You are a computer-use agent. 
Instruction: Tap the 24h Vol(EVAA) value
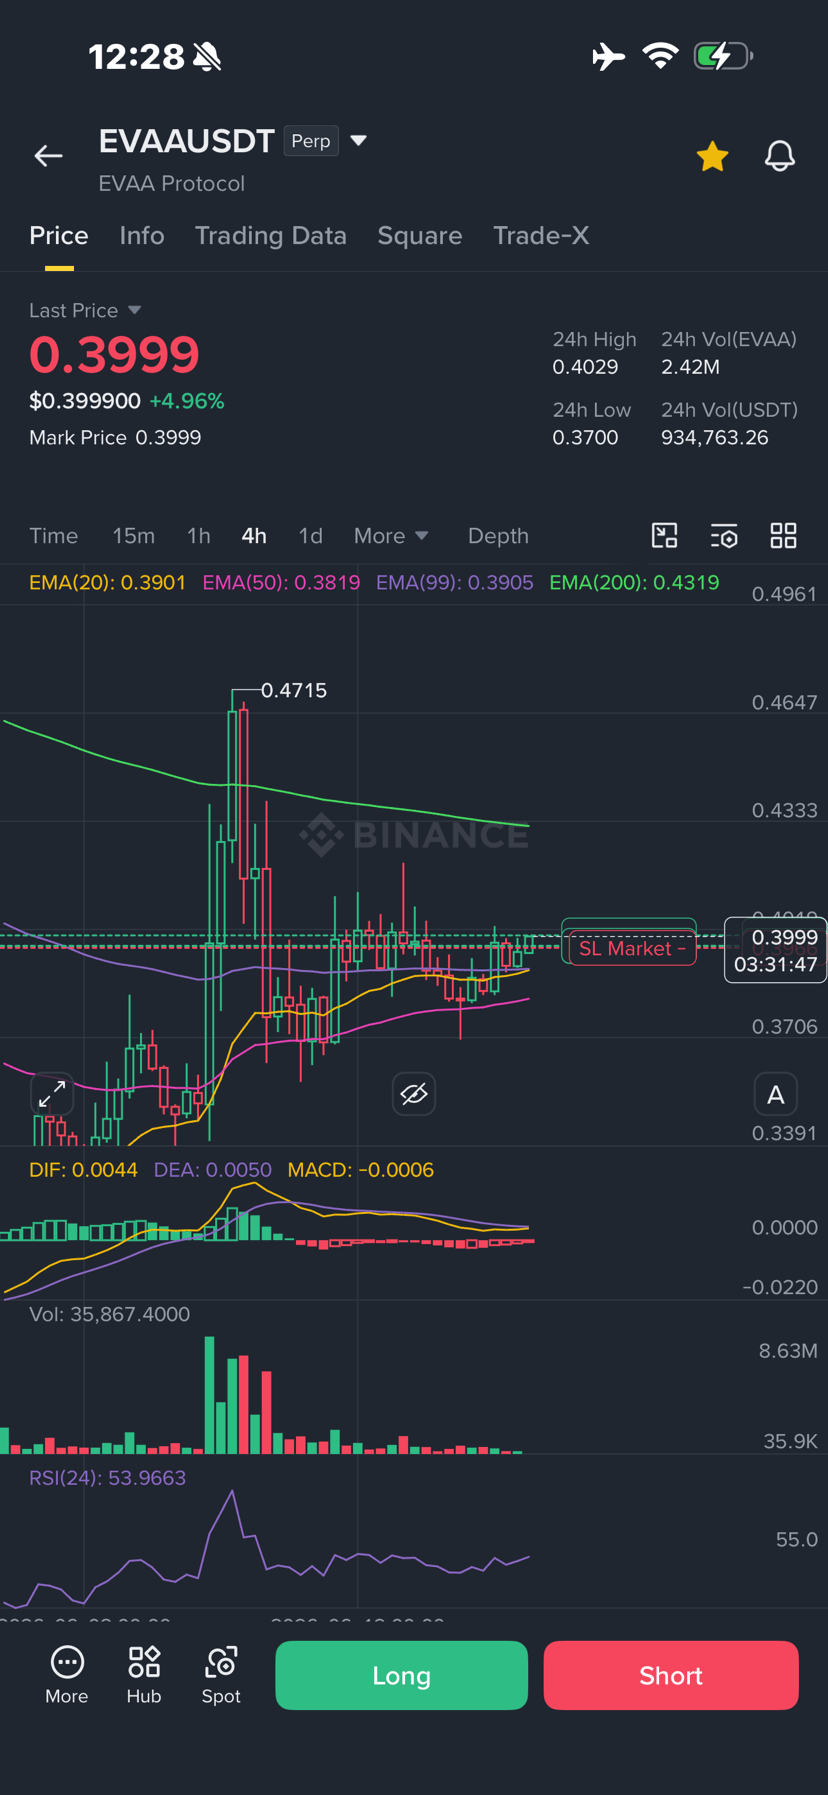(x=690, y=367)
